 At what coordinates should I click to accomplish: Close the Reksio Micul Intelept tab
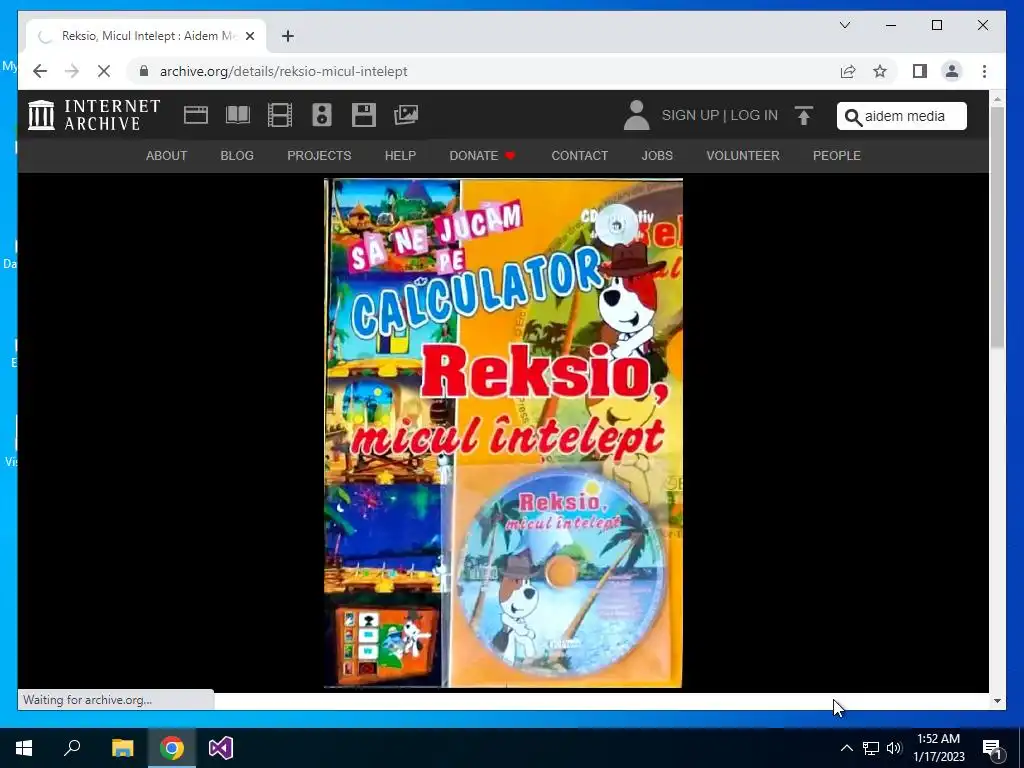coord(250,36)
